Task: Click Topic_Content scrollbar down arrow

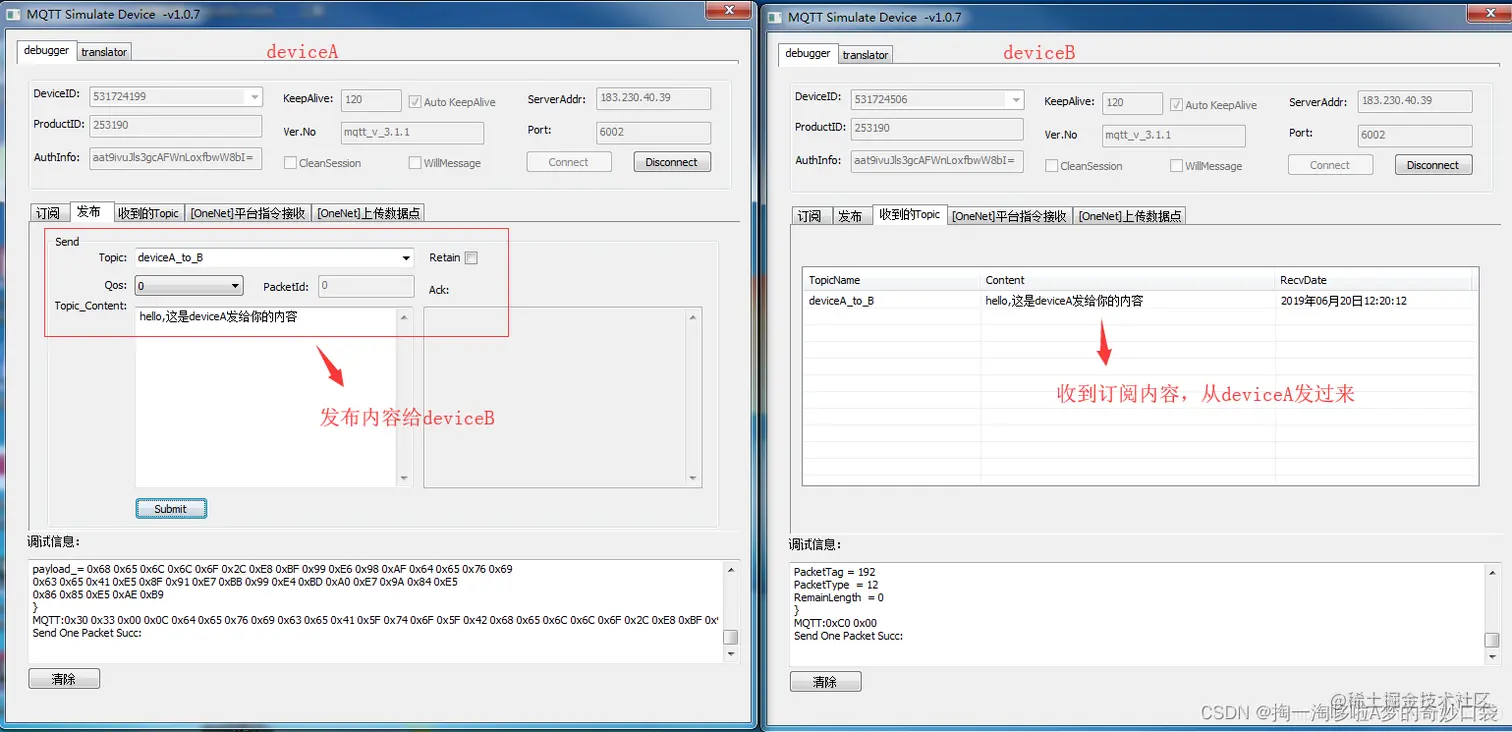Action: click(404, 479)
